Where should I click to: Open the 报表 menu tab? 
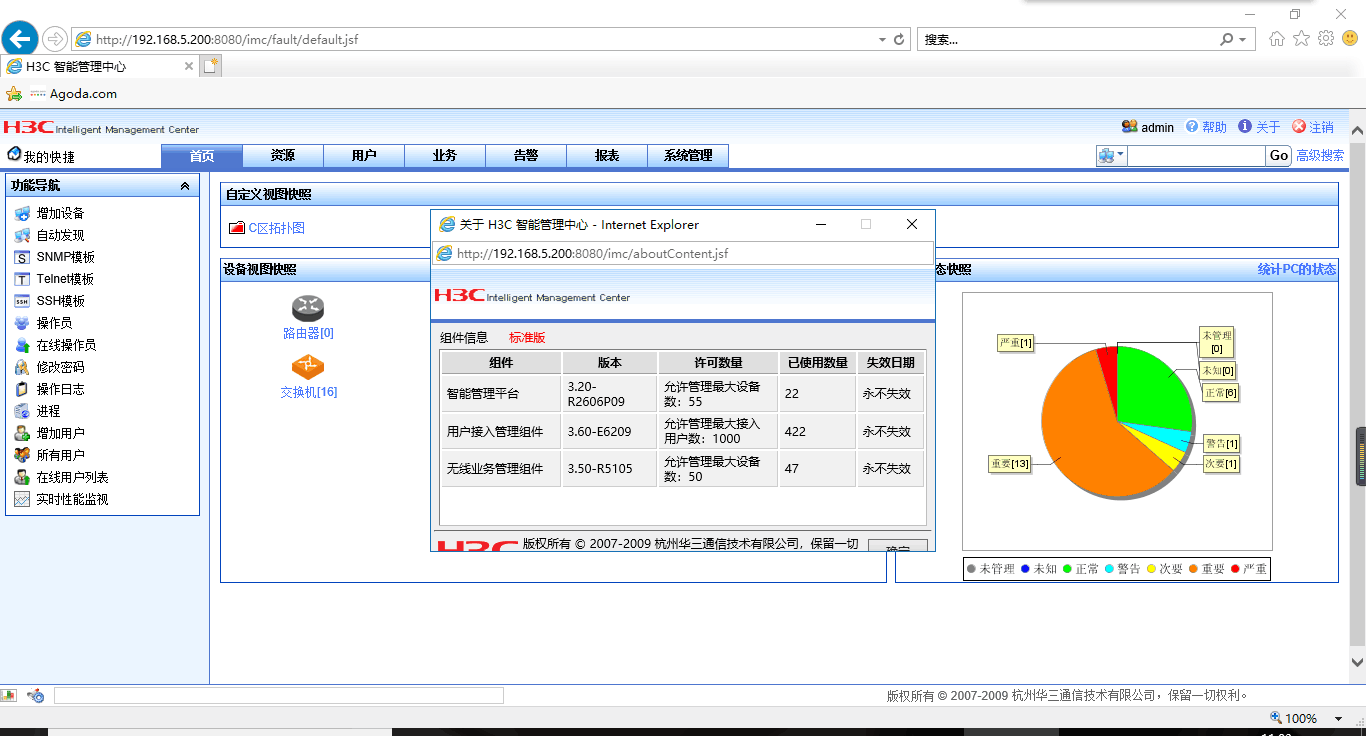click(607, 156)
